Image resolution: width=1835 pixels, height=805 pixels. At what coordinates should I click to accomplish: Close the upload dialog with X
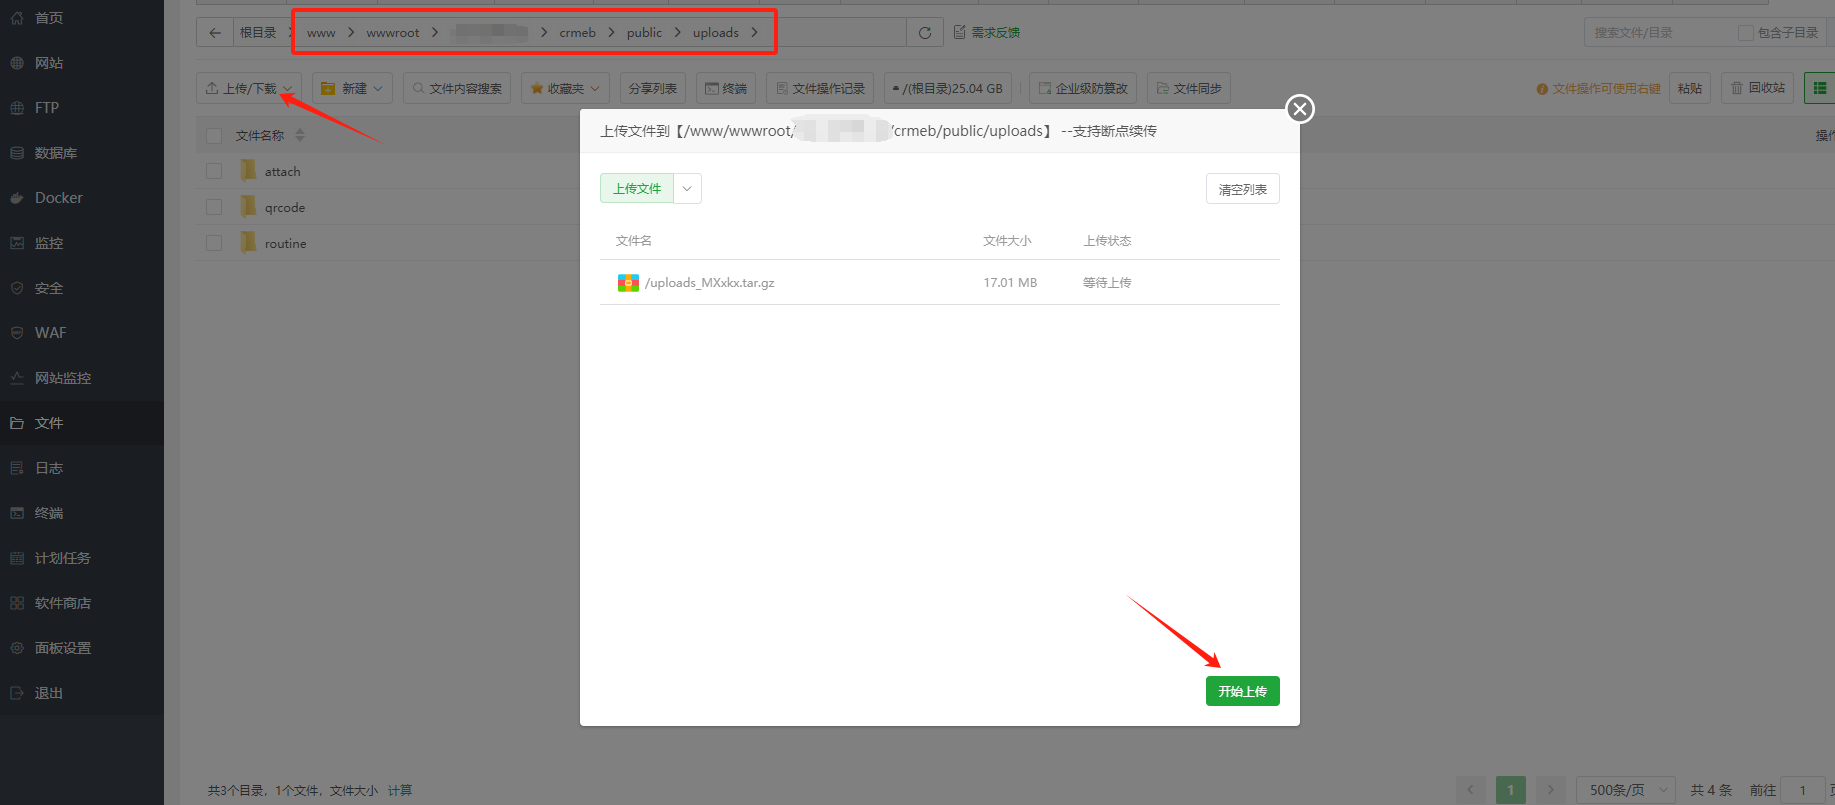coord(1299,109)
